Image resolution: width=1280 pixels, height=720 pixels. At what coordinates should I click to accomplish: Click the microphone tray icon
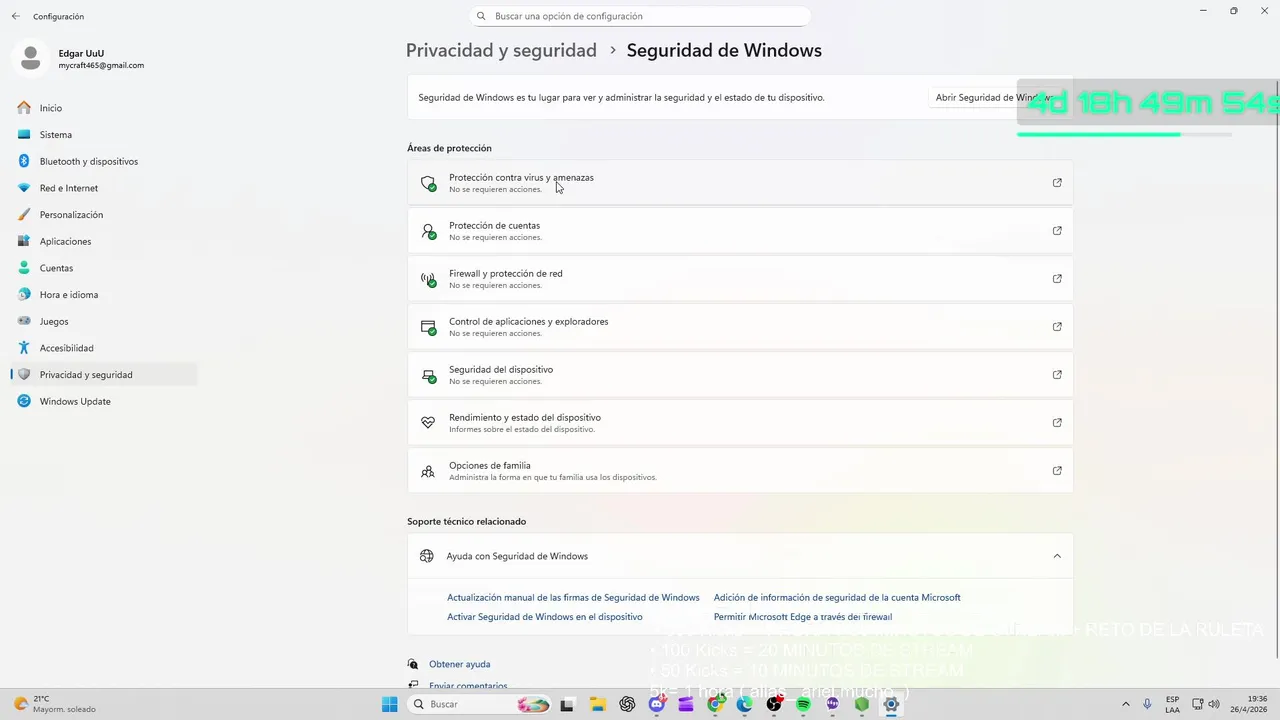click(x=1148, y=704)
